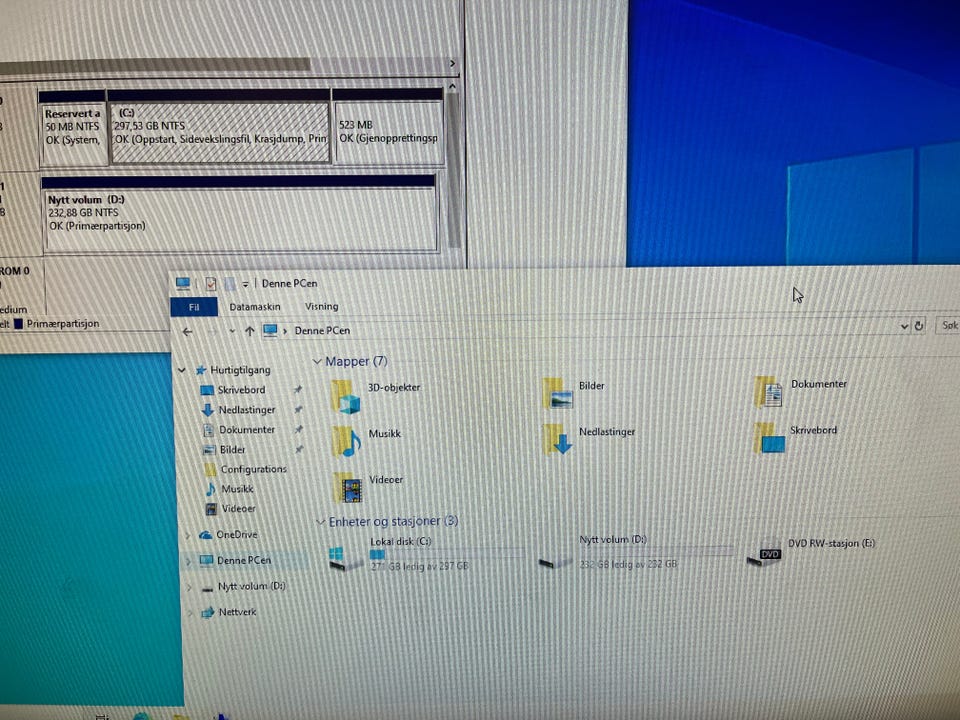
Task: Click Denne PCen breadcrumb in address bar
Action: [322, 331]
